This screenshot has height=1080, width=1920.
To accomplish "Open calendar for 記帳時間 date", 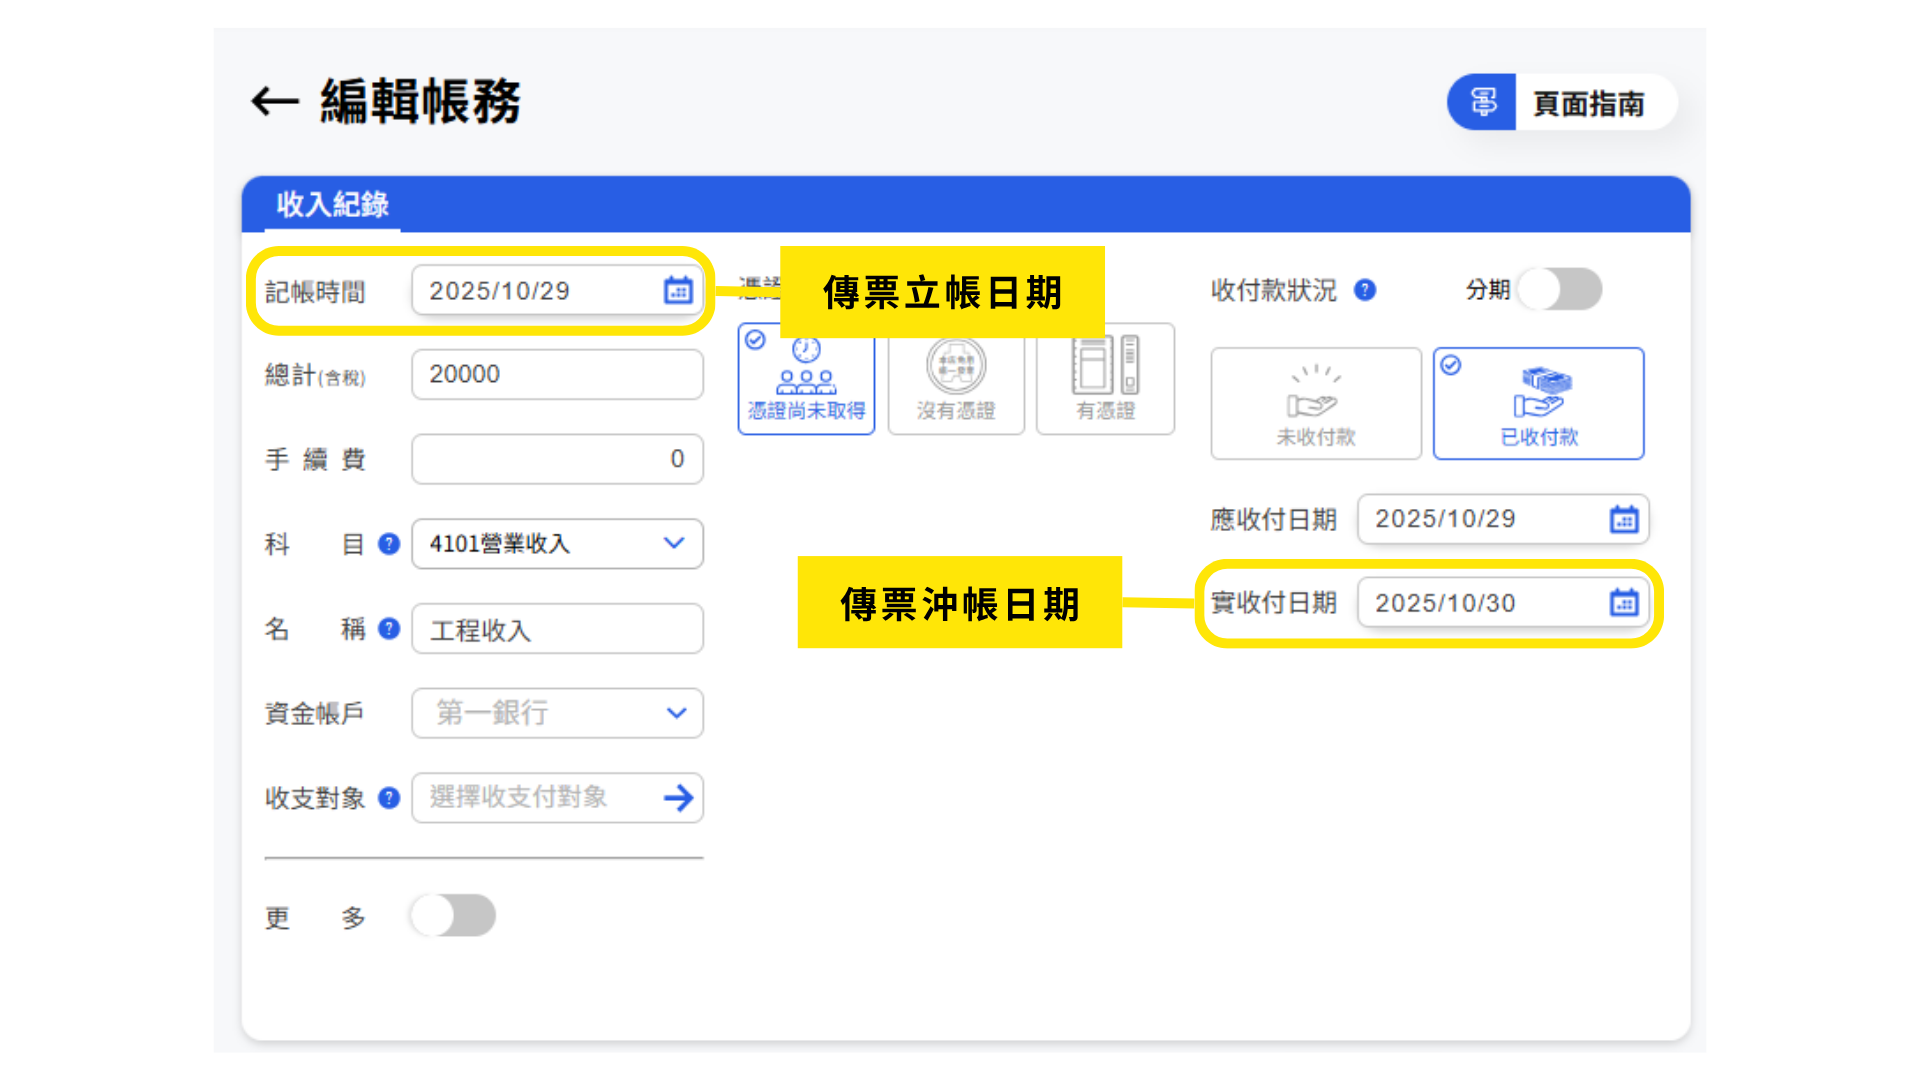I will (x=678, y=291).
